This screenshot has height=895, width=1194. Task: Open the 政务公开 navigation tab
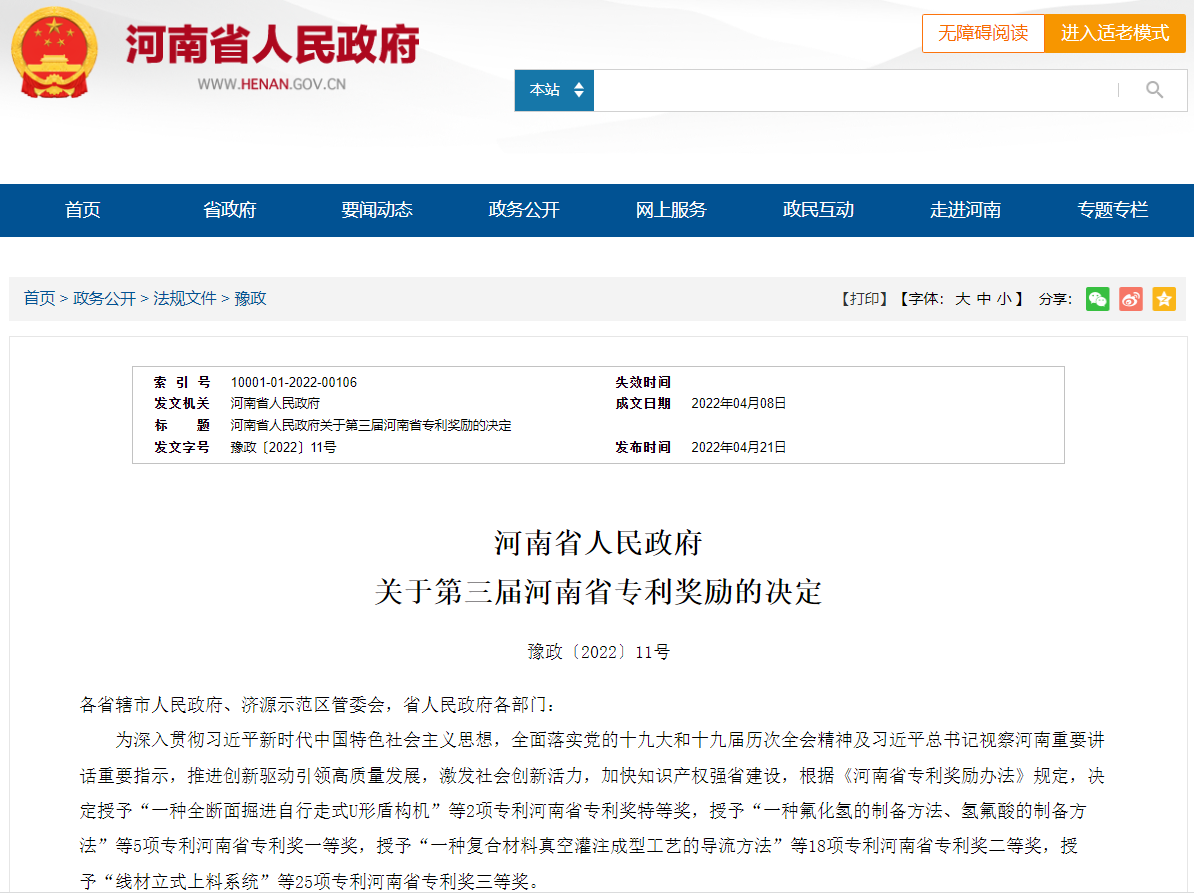[x=524, y=210]
